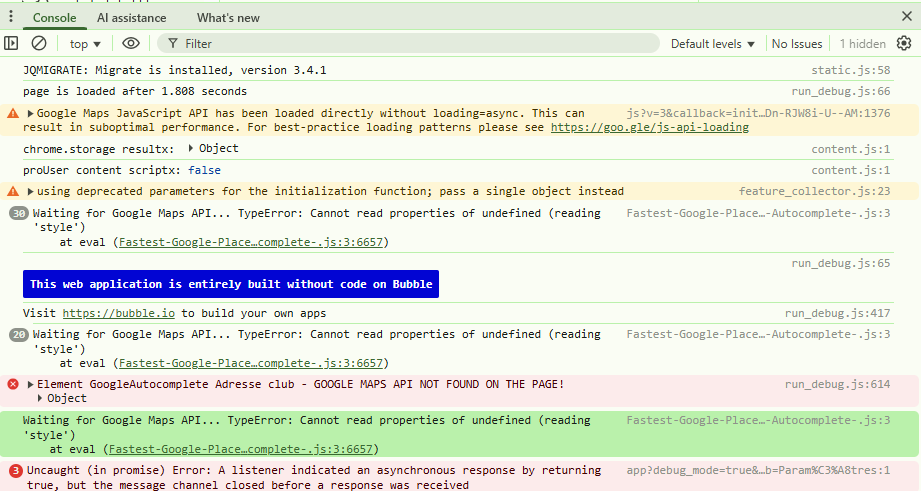Screen dimensions: 921x491
Task: Open the Default levels dropdown
Action: pos(713,44)
